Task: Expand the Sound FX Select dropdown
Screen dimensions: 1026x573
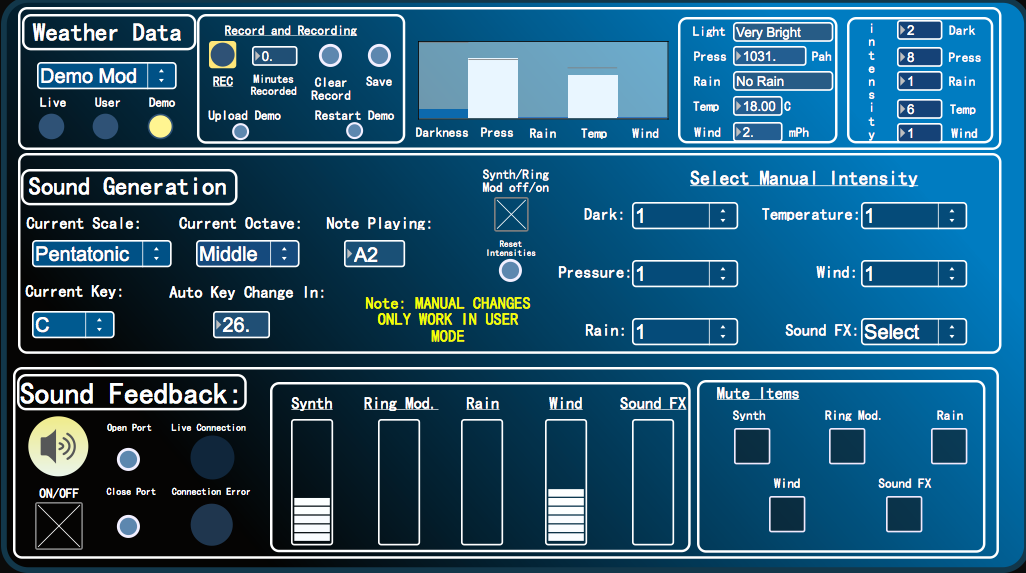Action: click(914, 332)
